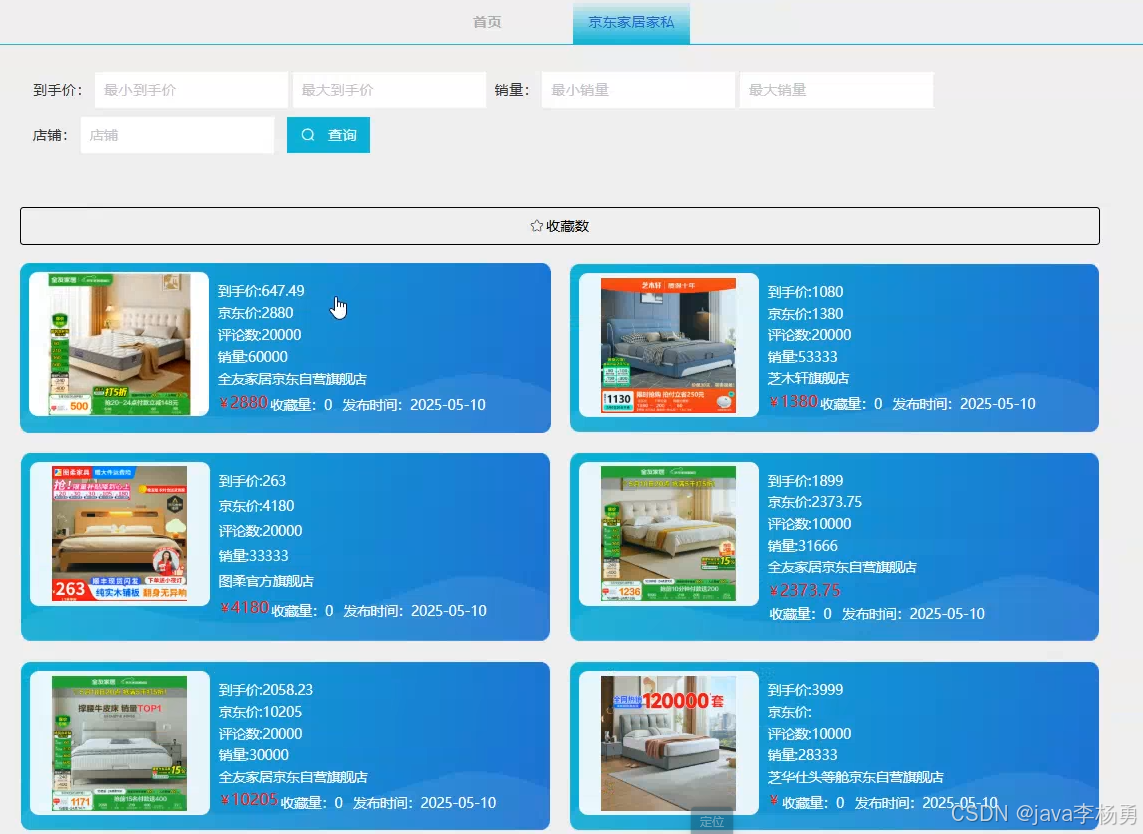Open wooden bed thumbnail from 图柔官方旗舰店

(x=120, y=534)
